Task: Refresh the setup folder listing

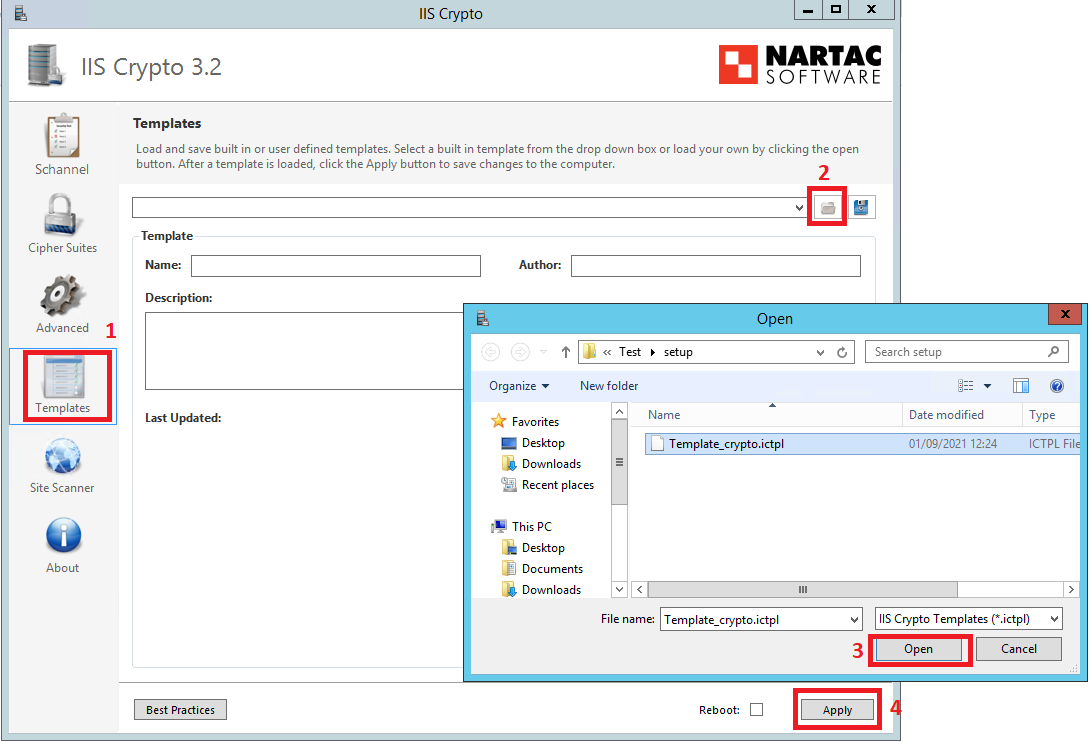Action: 842,352
